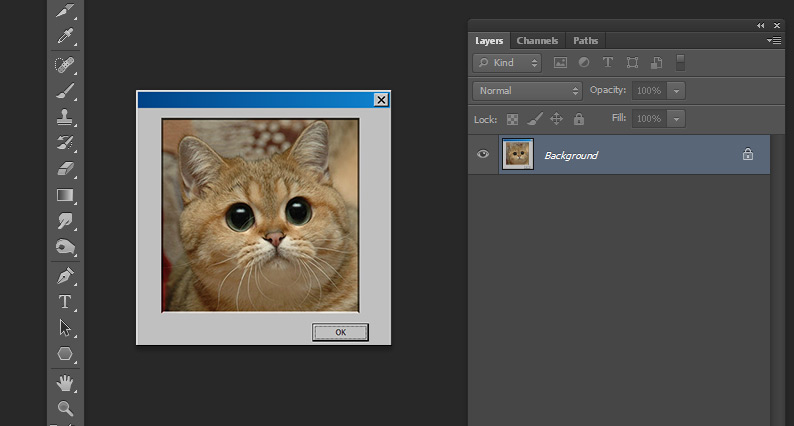
Task: Open the Fill slider dropdown arrow
Action: click(x=676, y=119)
